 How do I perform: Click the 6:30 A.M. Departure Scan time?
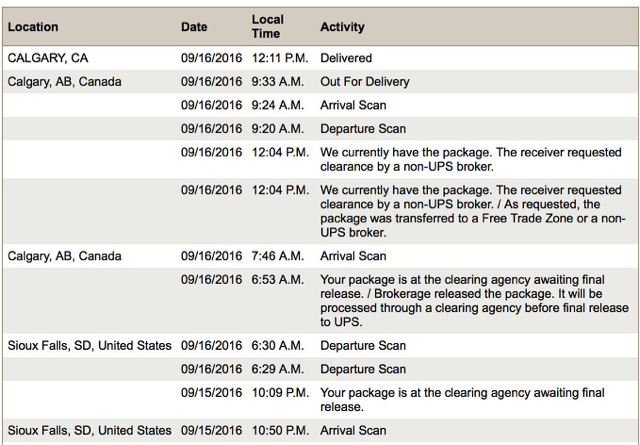[x=278, y=346]
